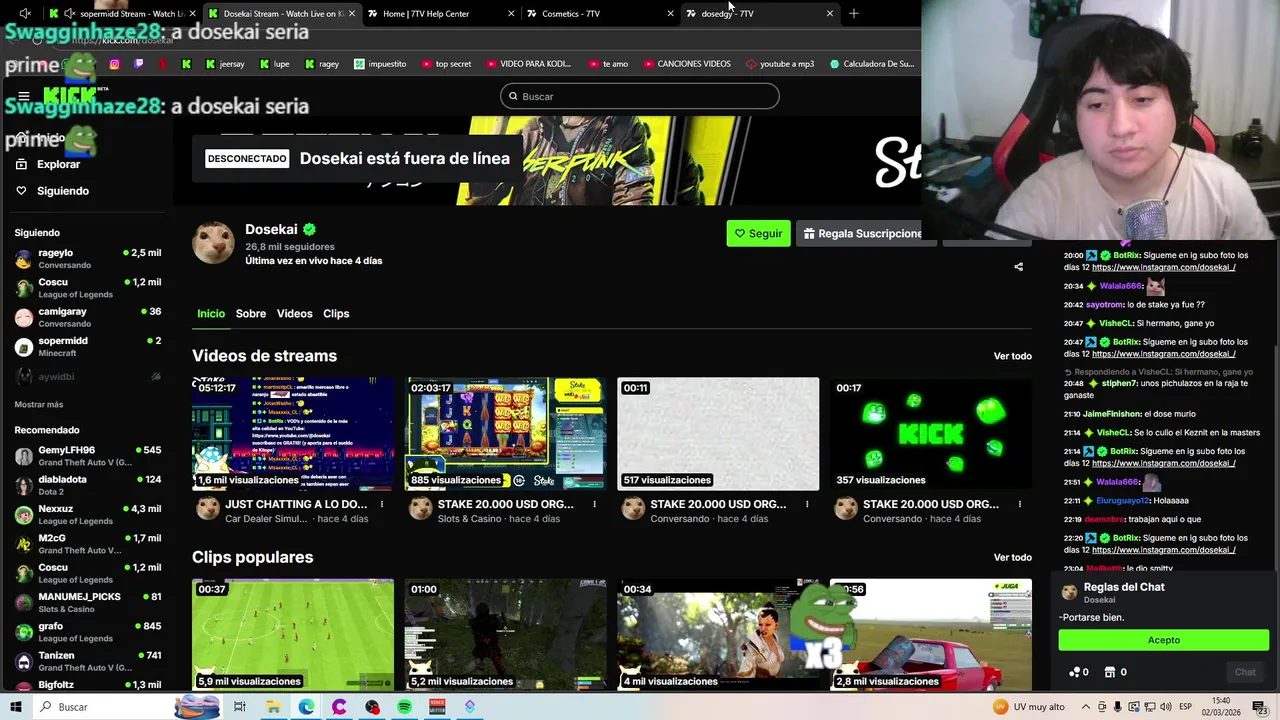This screenshot has height=720, width=1280.
Task: Open MANUMEJ_PICKS recommended channel
Action: coord(87,602)
